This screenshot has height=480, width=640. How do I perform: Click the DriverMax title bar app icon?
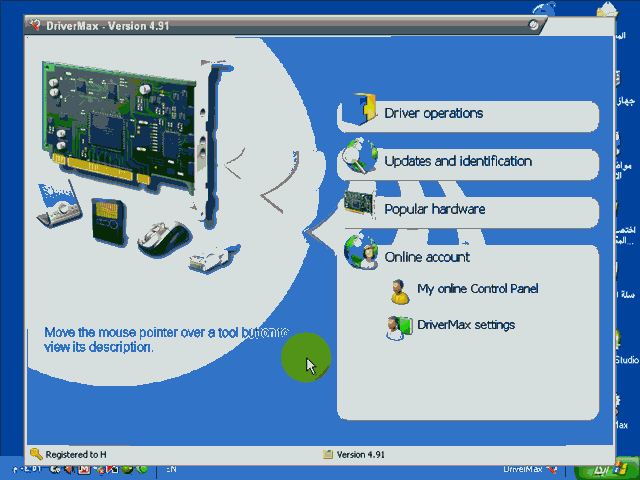click(34, 25)
